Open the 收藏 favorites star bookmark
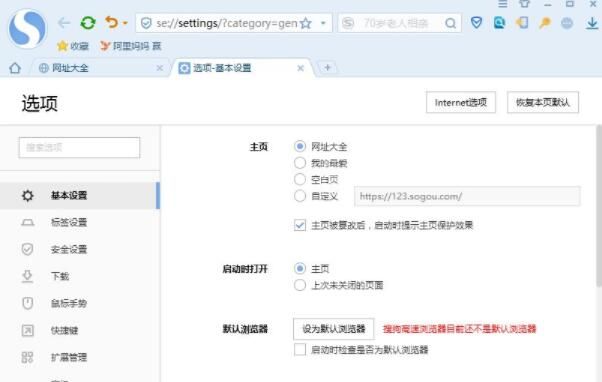The image size is (602, 382). 73,46
